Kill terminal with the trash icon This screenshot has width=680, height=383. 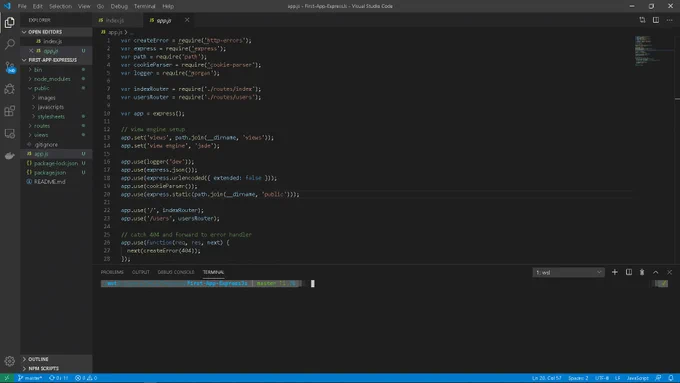pos(642,272)
